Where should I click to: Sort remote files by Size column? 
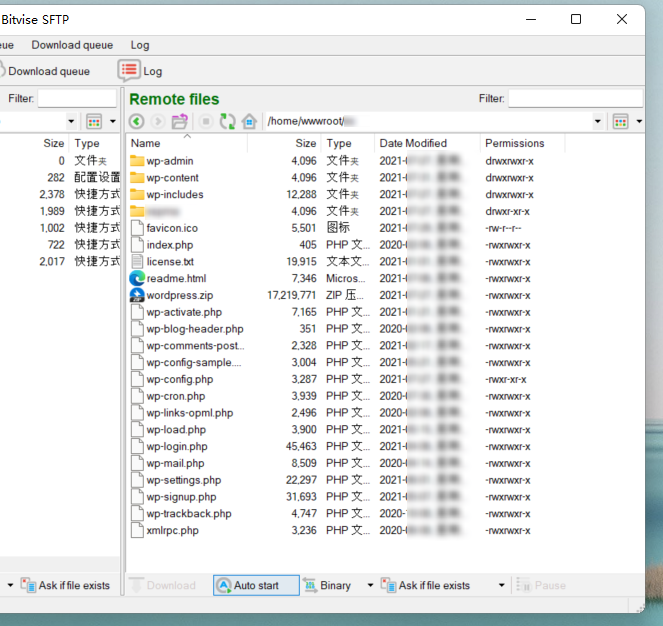(284, 143)
